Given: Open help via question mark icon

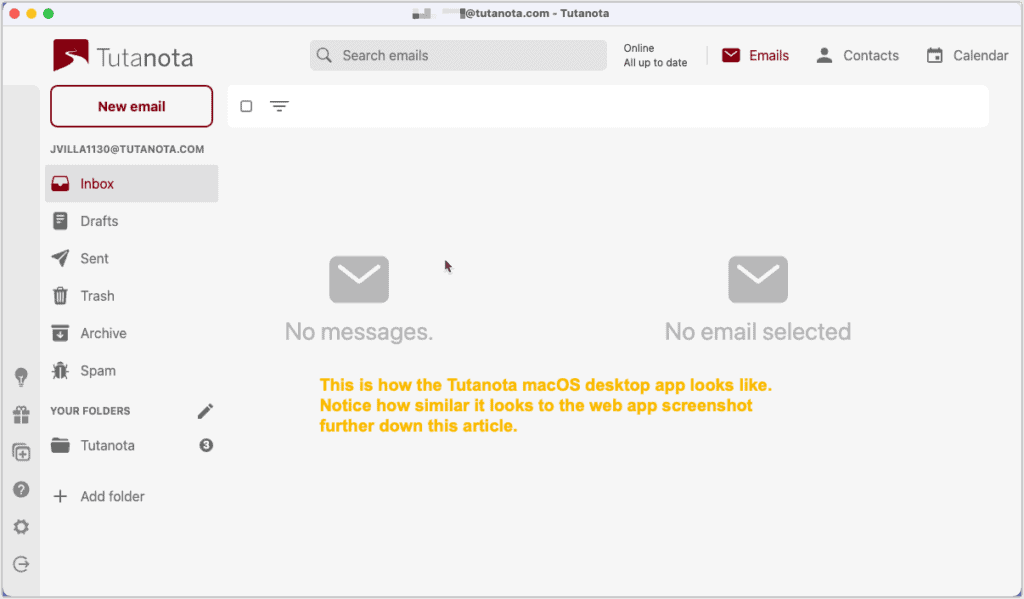Looking at the screenshot, I should (x=21, y=489).
